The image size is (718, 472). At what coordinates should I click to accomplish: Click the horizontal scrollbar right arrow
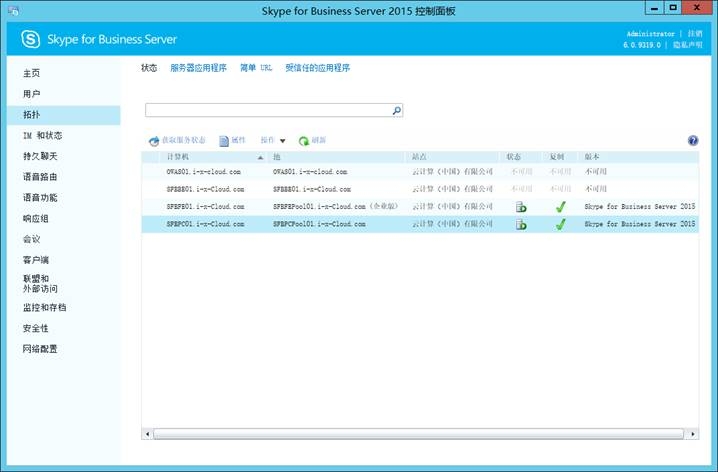(693, 434)
